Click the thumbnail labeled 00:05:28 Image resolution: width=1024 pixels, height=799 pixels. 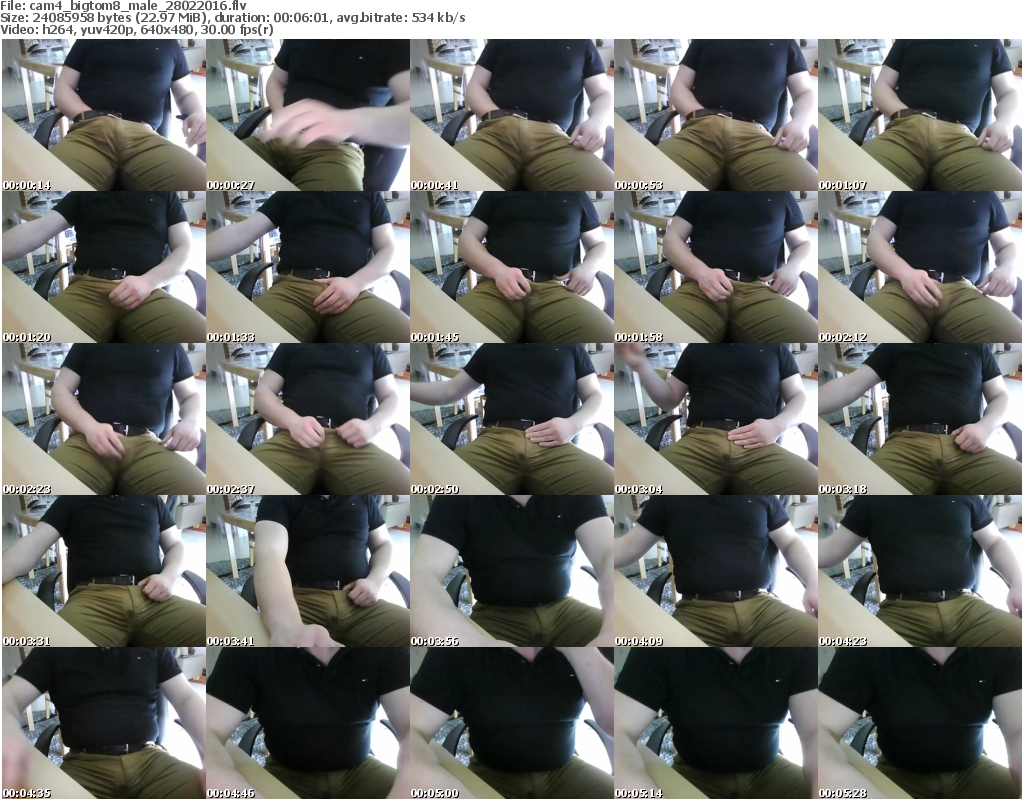pyautogui.click(x=920, y=723)
